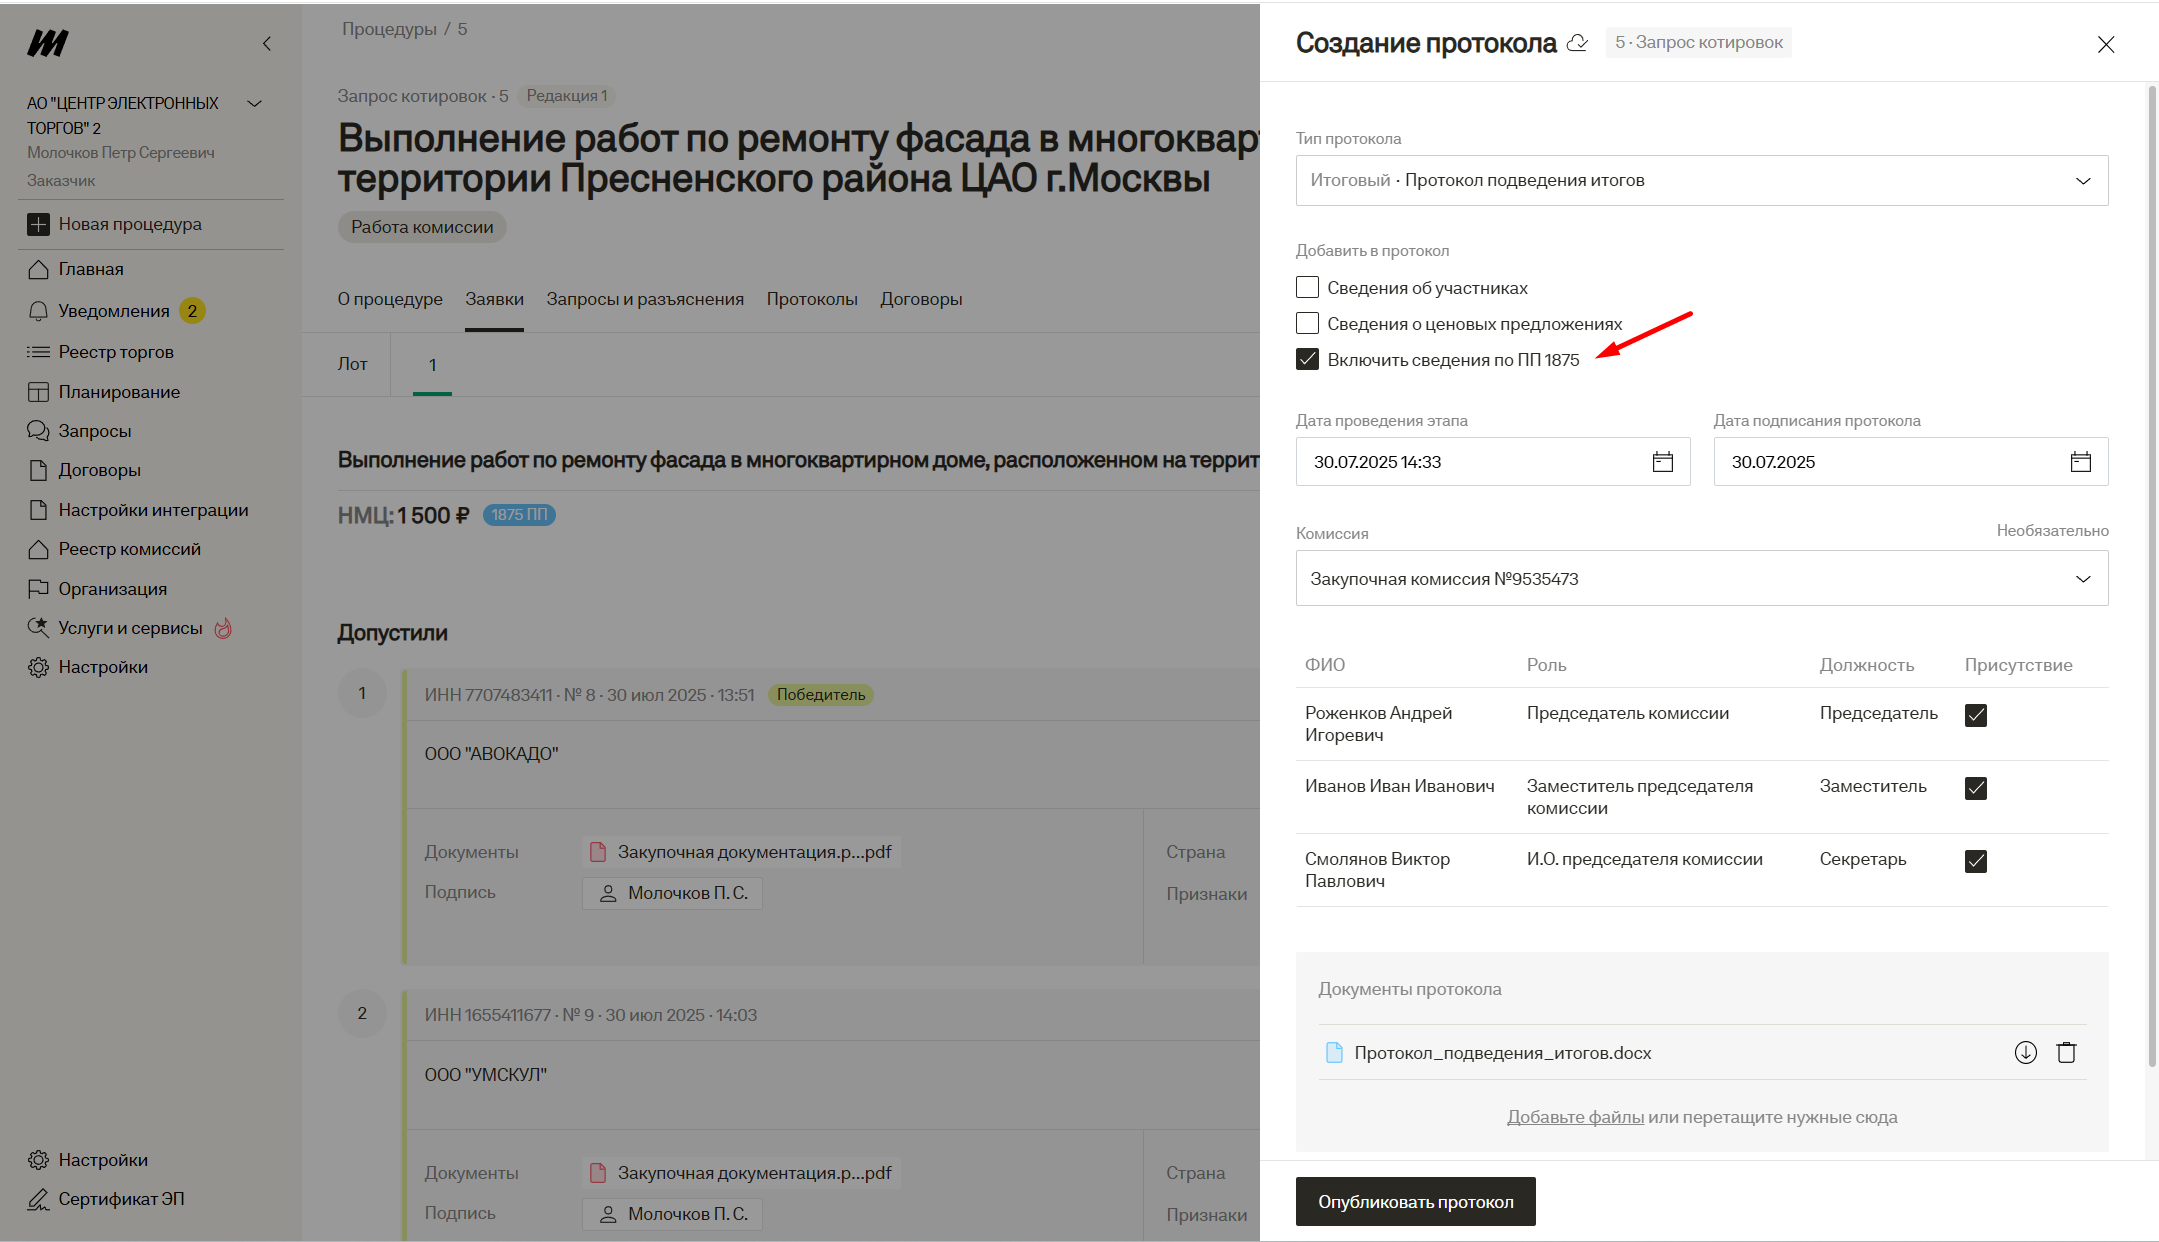Open Сертификат ЭП from sidebar

click(120, 1199)
